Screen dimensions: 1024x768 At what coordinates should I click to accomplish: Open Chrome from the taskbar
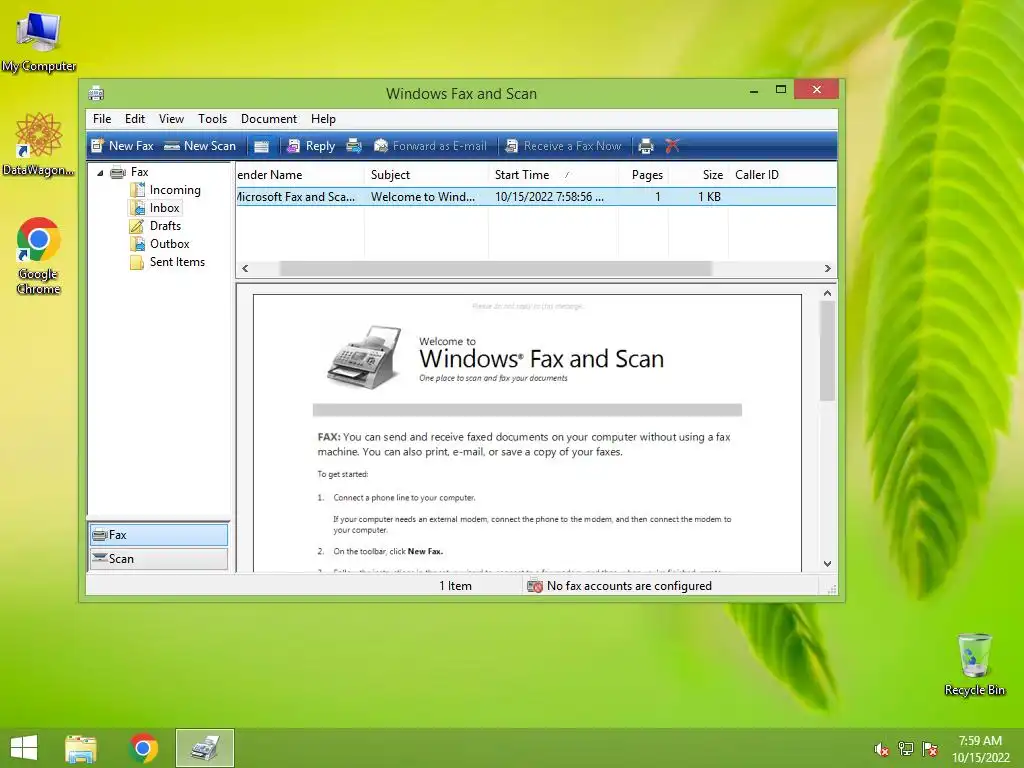click(144, 748)
